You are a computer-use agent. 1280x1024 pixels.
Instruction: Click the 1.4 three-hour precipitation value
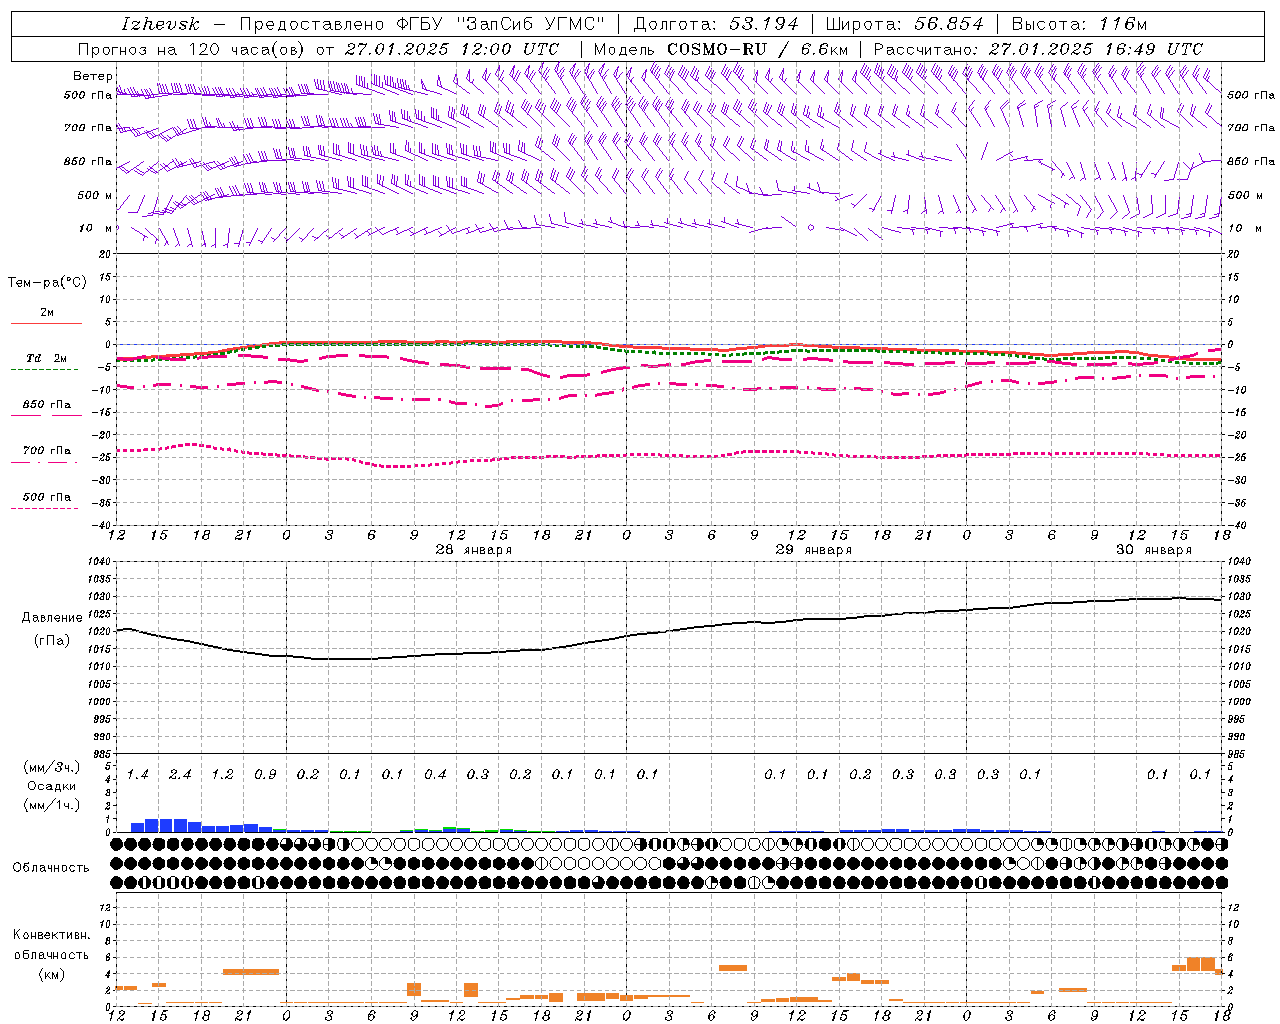(138, 774)
